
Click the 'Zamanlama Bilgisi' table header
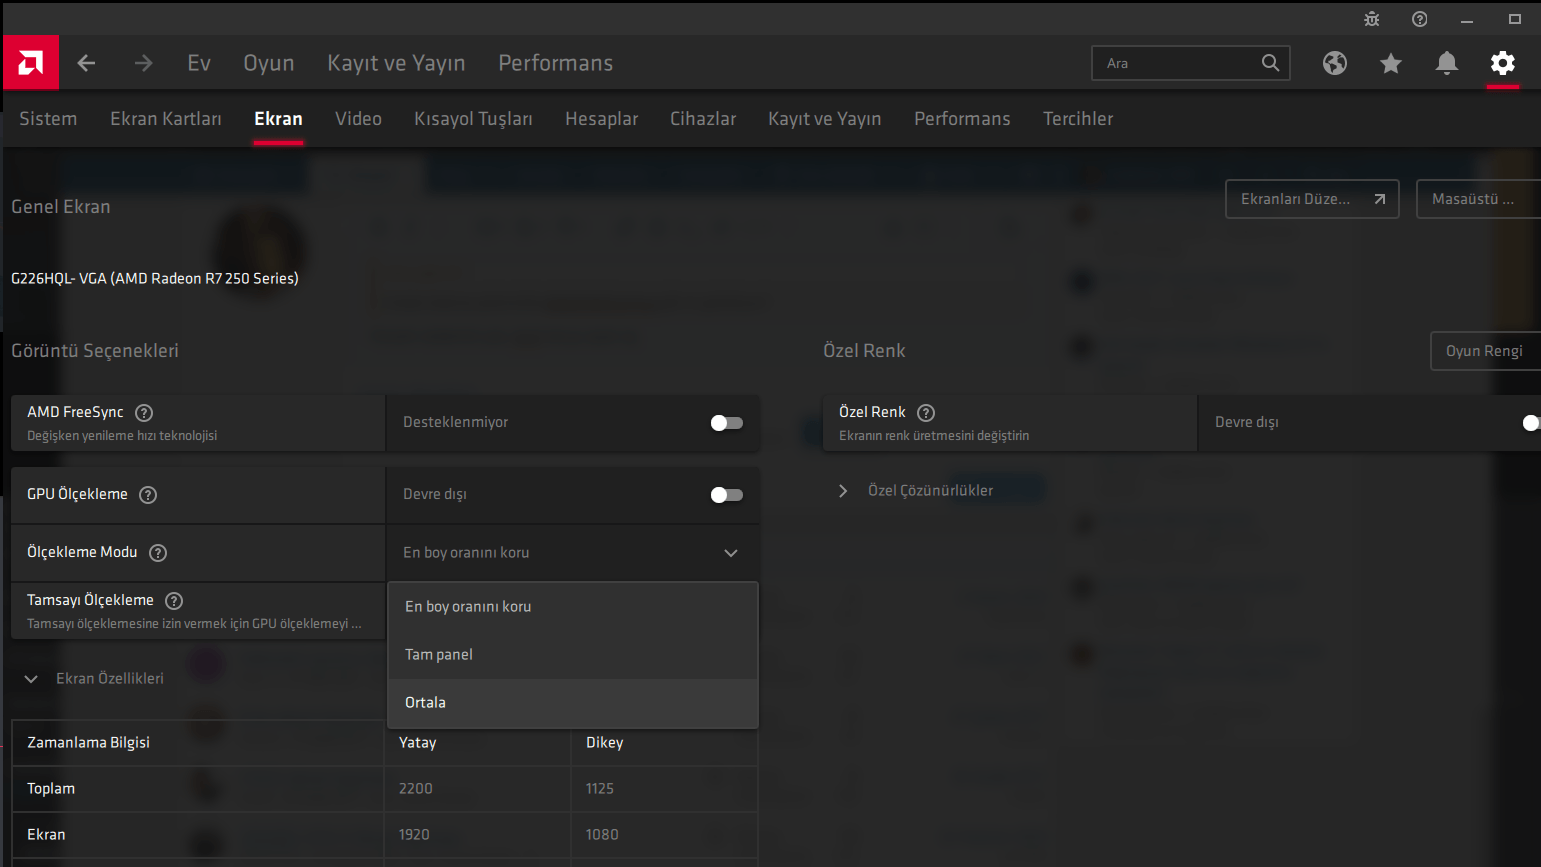tap(88, 743)
